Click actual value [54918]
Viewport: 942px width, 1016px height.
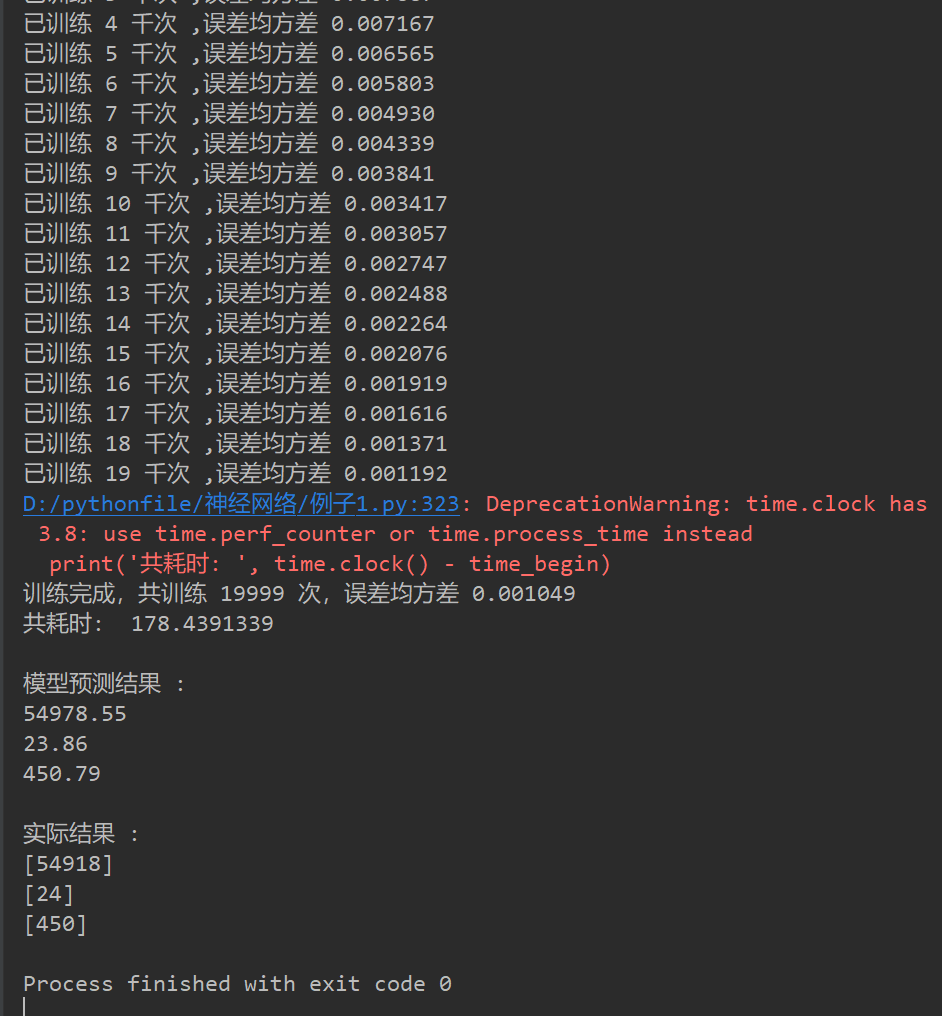click(x=68, y=864)
